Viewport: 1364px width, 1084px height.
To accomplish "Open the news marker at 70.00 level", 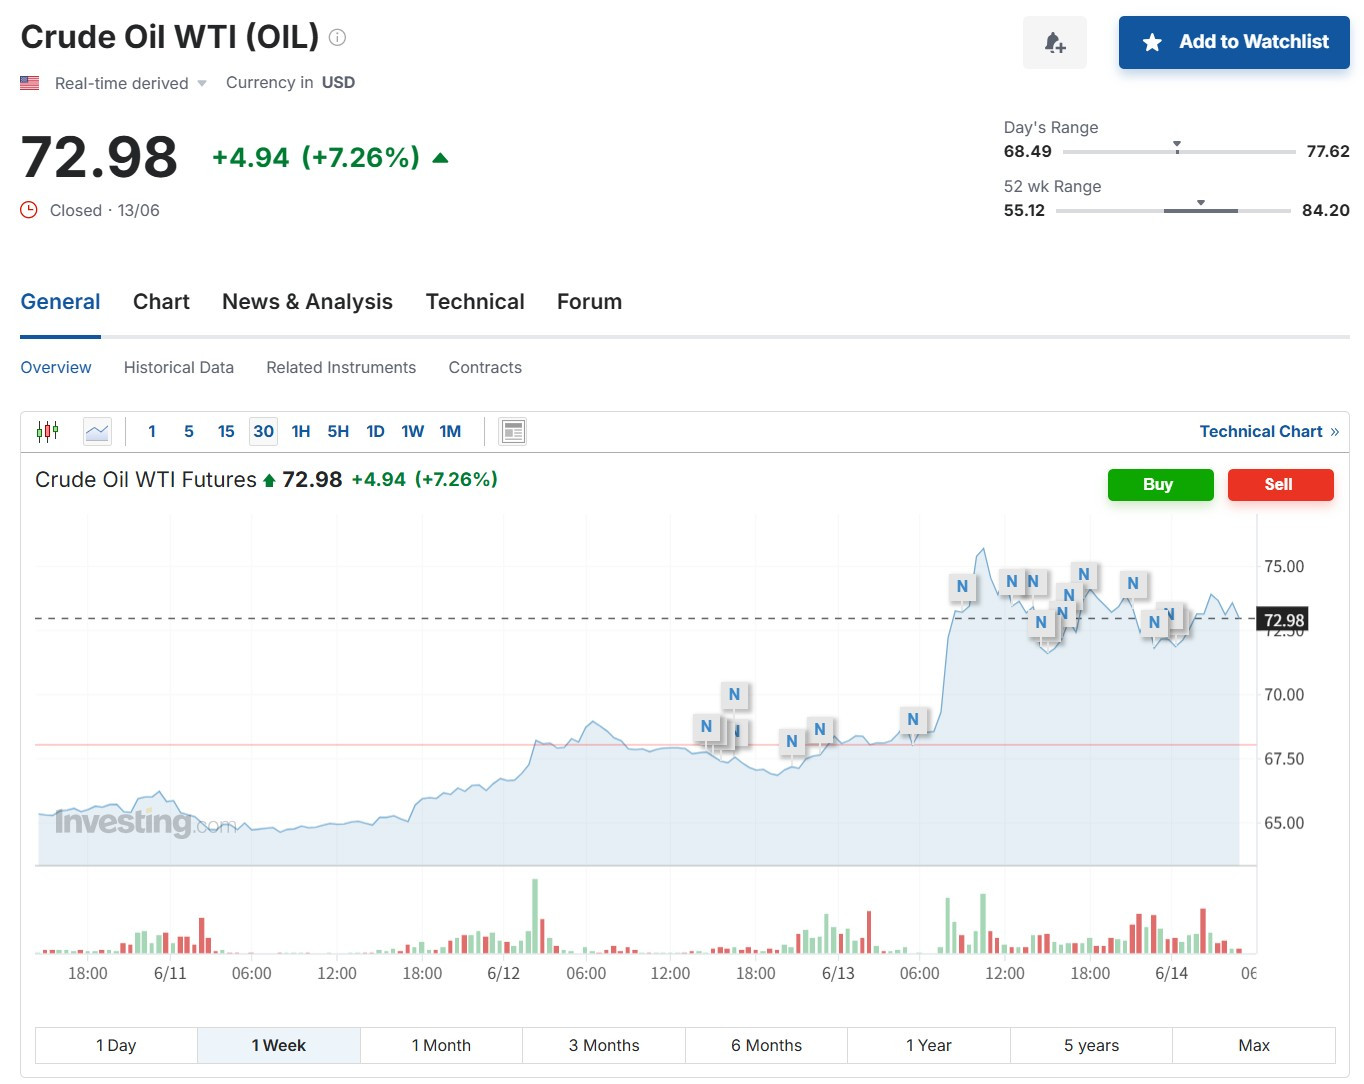I will [x=735, y=694].
